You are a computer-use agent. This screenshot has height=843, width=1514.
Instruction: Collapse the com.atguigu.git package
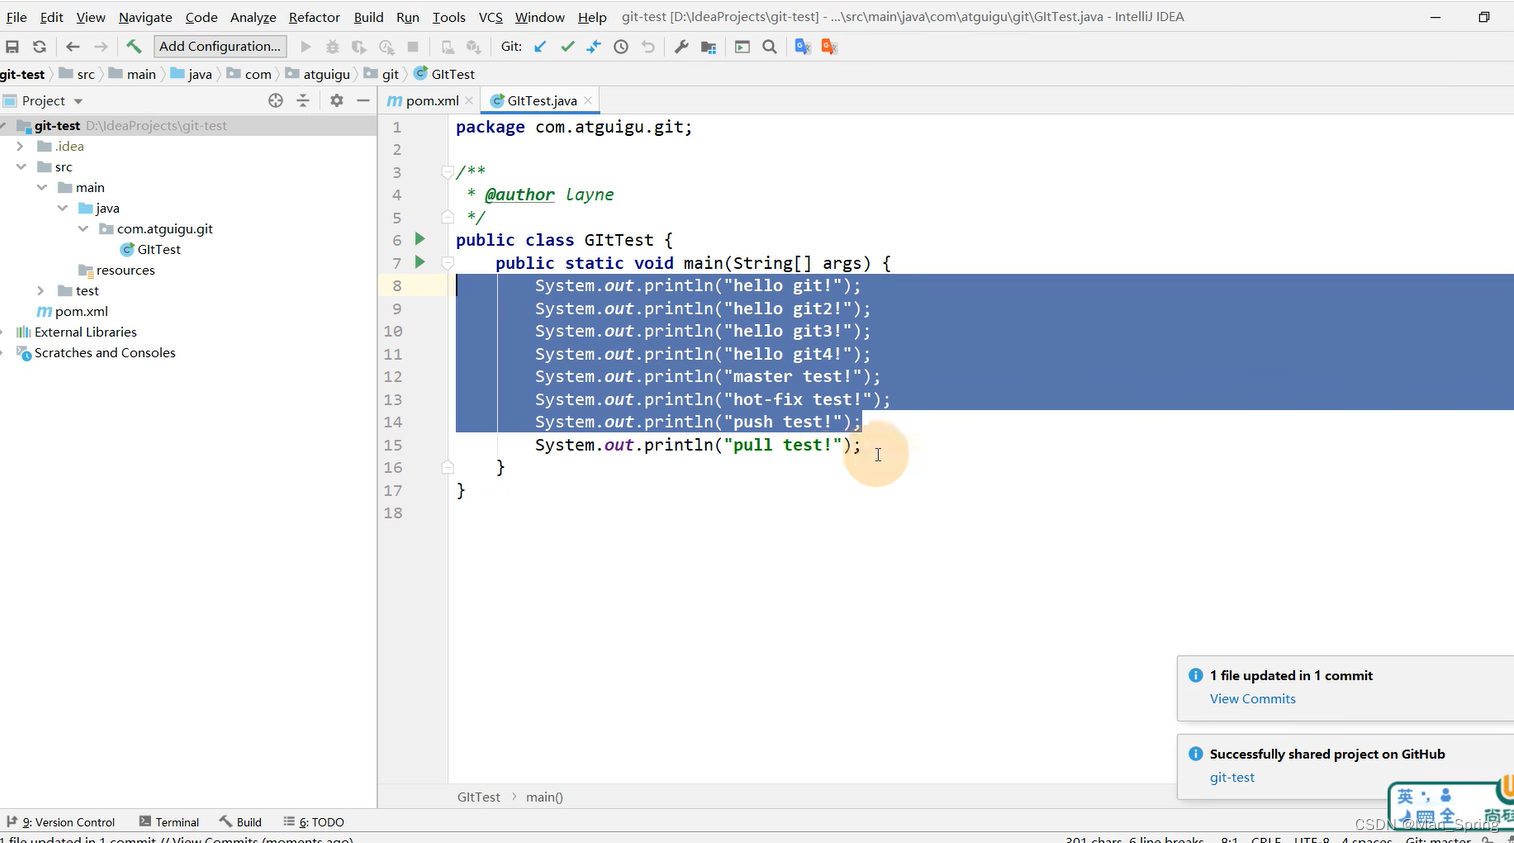83,229
